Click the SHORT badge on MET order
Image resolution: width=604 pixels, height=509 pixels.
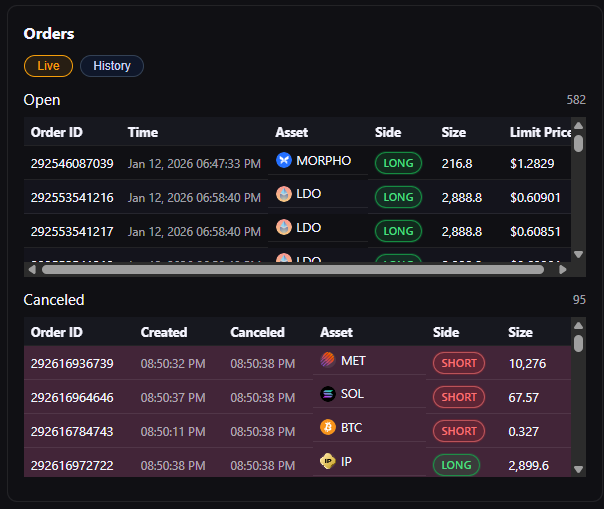coord(458,363)
